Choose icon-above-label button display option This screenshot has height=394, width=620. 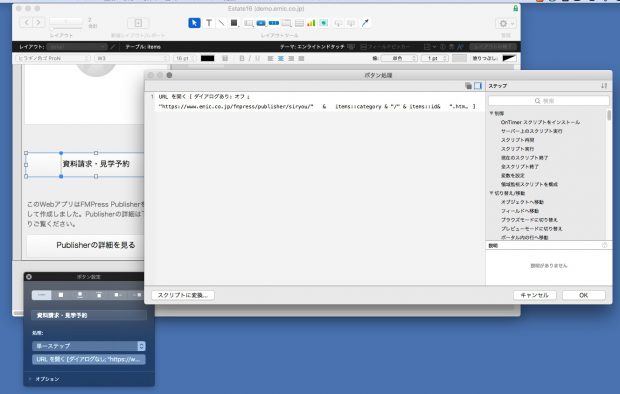[80, 295]
